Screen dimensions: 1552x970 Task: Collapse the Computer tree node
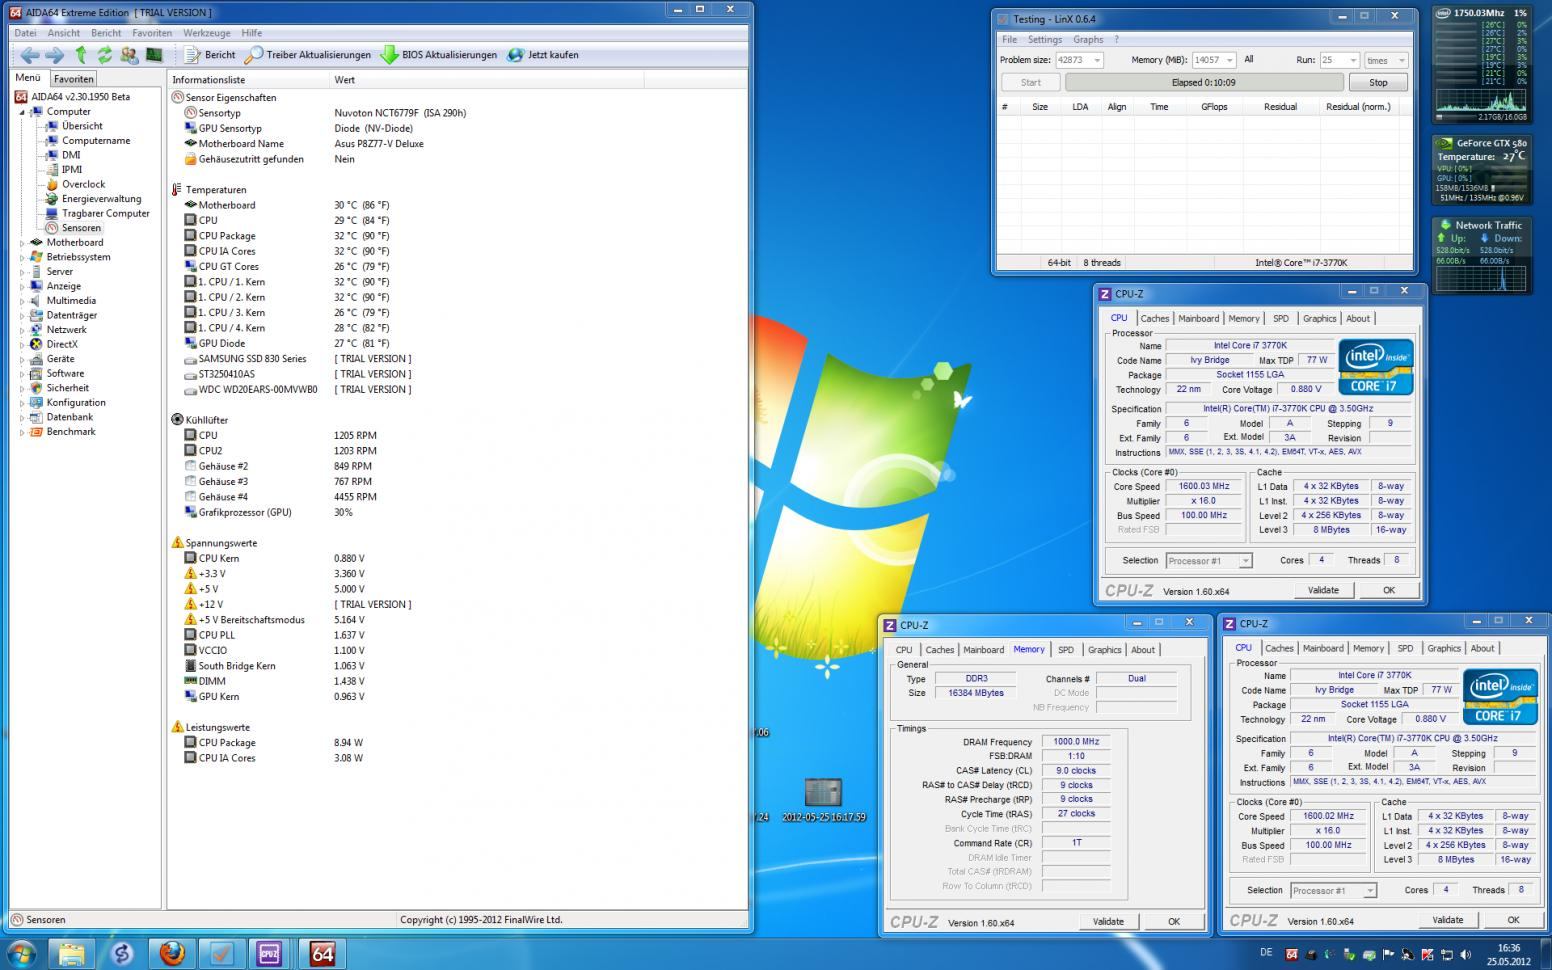(x=23, y=112)
